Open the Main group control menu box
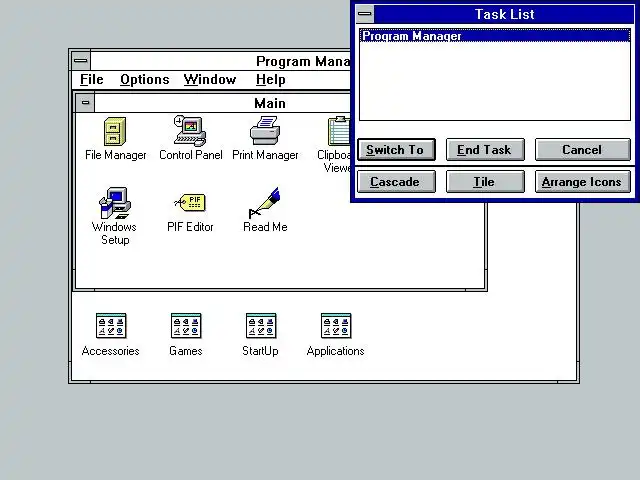This screenshot has height=480, width=640. click(x=85, y=103)
